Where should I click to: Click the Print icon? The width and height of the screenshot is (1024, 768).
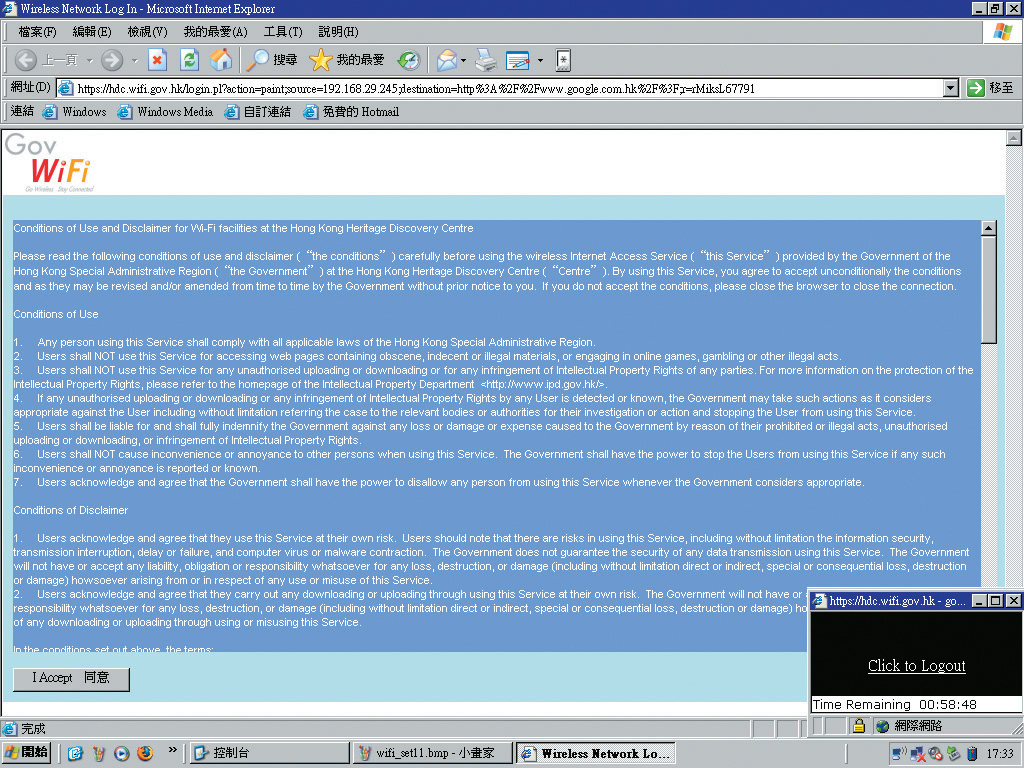pos(486,60)
